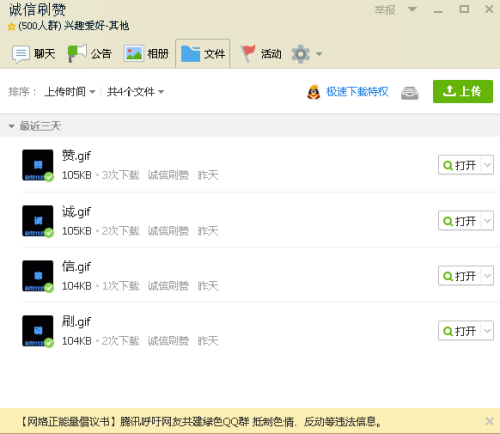
Task: Click uploader name 诚信刷赞 on 赞.gif row
Action: coord(168,175)
